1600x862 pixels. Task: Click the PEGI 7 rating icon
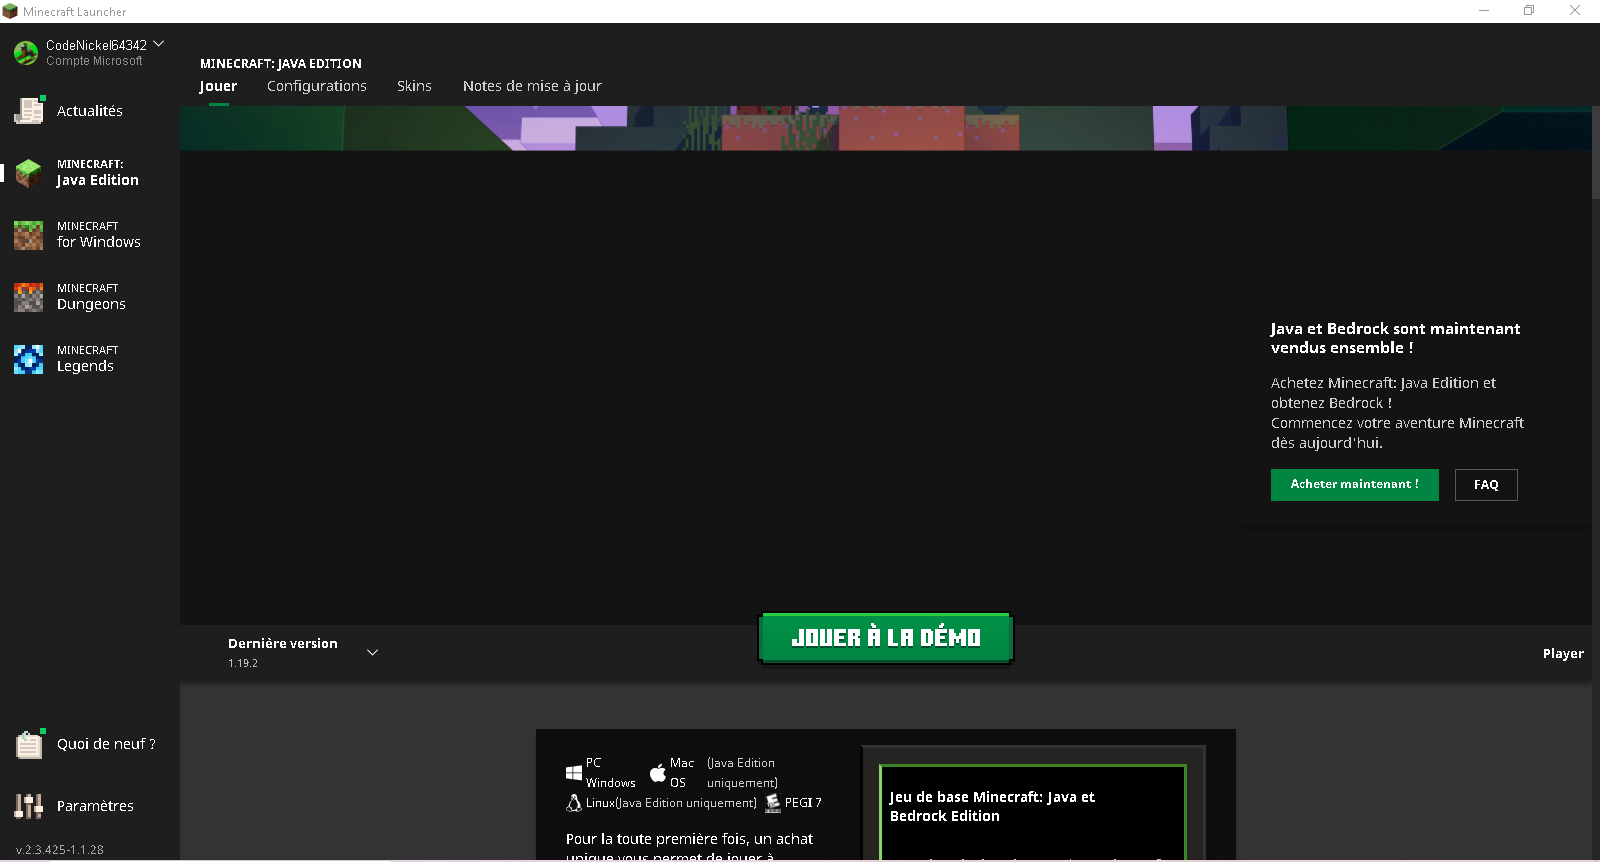[773, 803]
